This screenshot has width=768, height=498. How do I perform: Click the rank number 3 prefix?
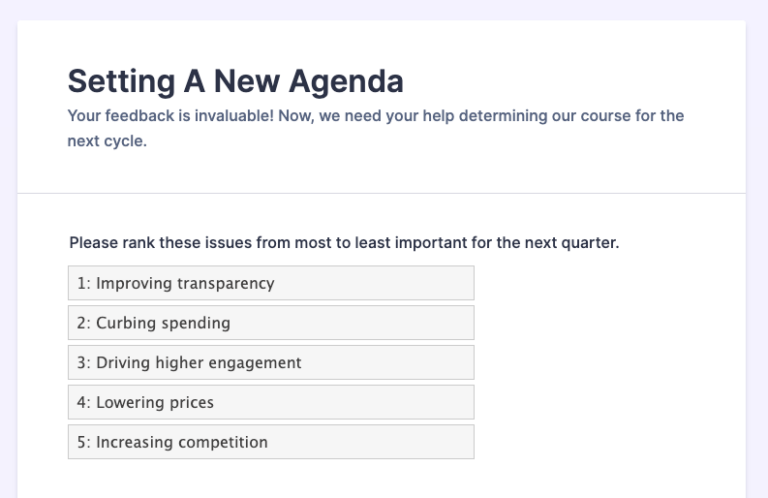[x=82, y=363]
